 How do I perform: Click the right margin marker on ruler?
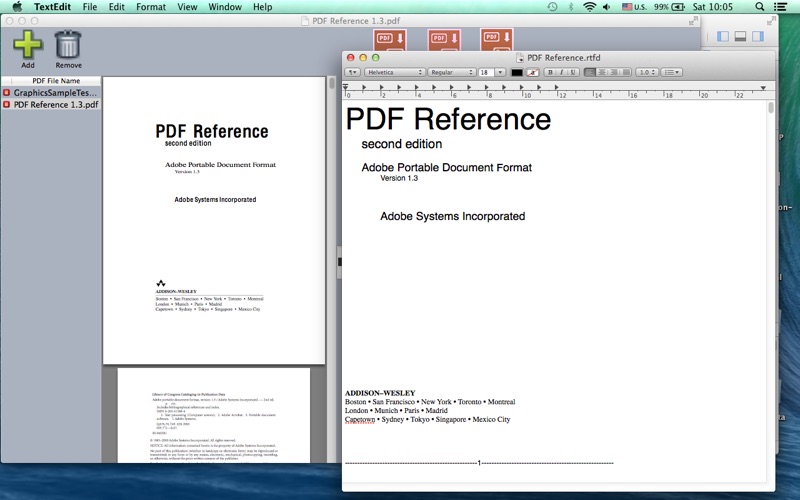tap(763, 88)
